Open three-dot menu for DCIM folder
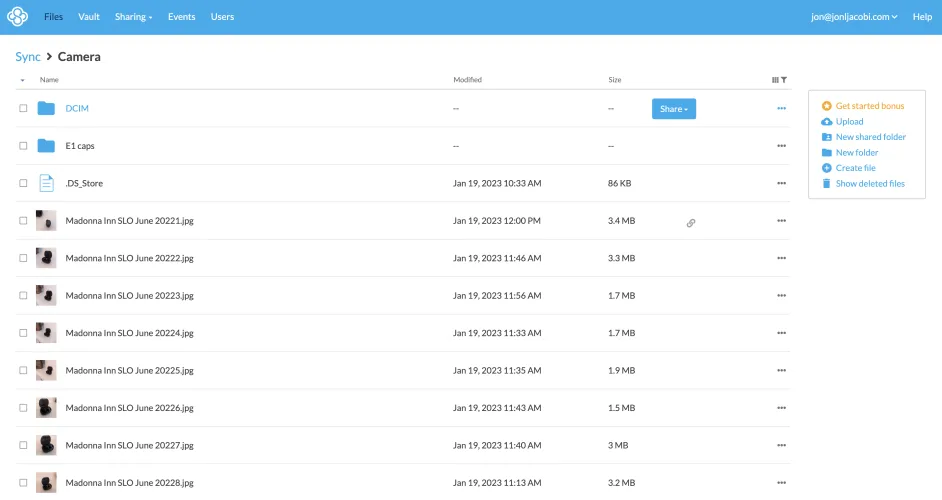Image resolution: width=942 pixels, height=500 pixels. point(781,108)
